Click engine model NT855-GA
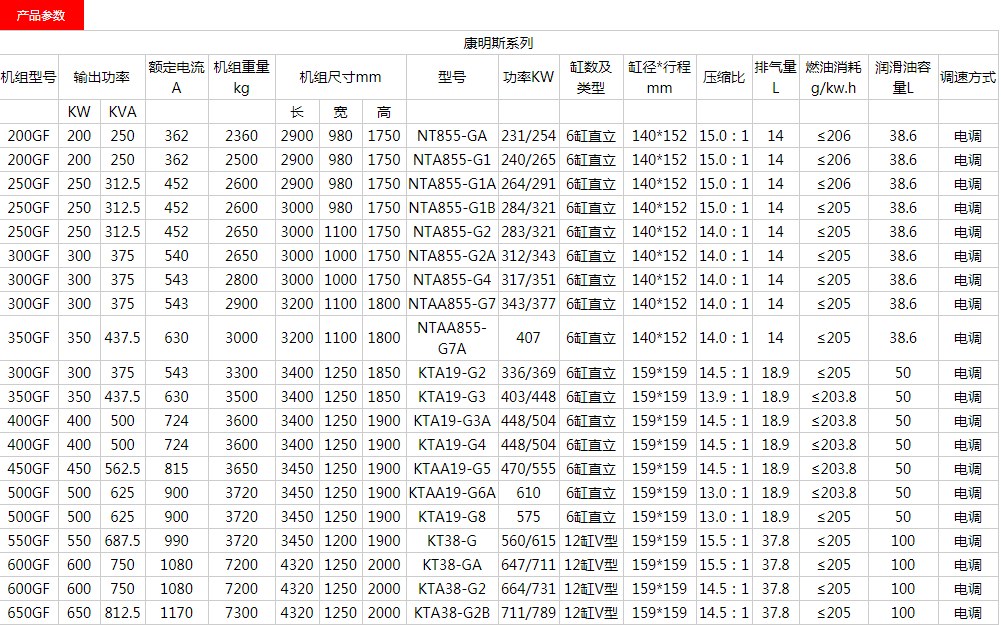1001x625 pixels. pos(452,136)
